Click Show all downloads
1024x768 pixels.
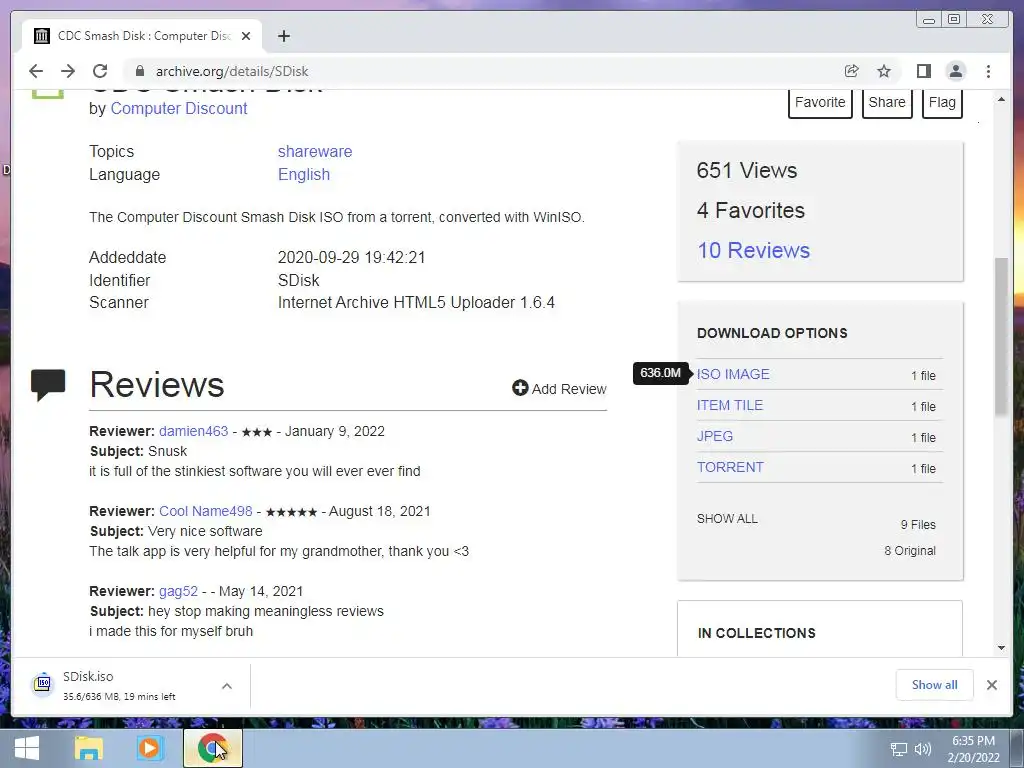pos(935,684)
